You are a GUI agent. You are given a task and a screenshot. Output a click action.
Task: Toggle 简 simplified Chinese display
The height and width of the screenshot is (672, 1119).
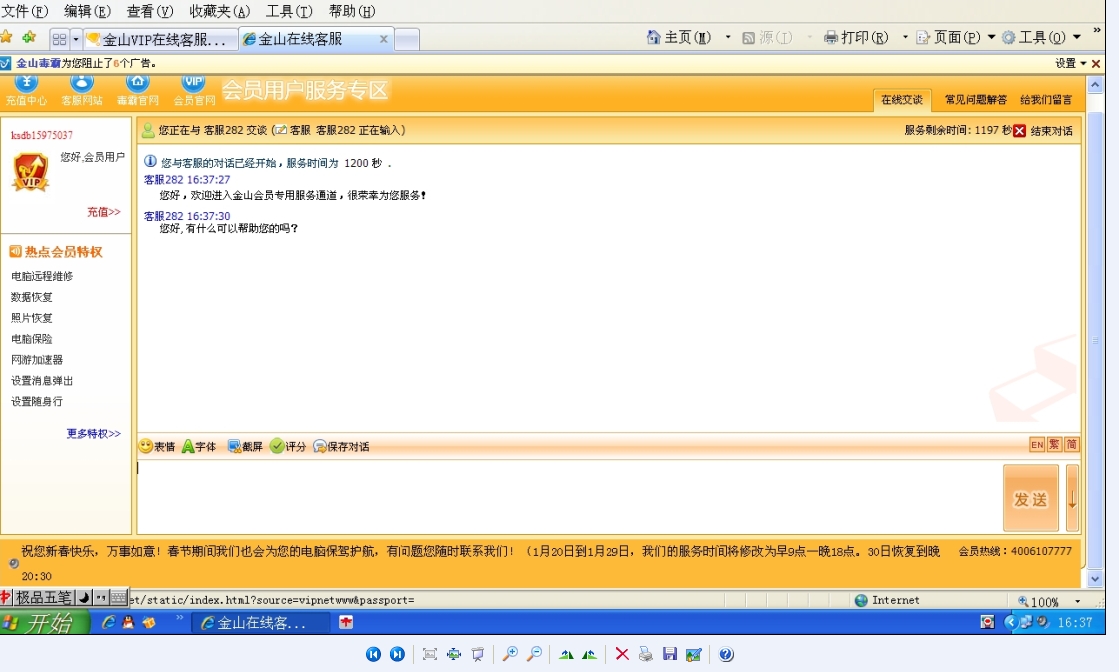click(1071, 445)
